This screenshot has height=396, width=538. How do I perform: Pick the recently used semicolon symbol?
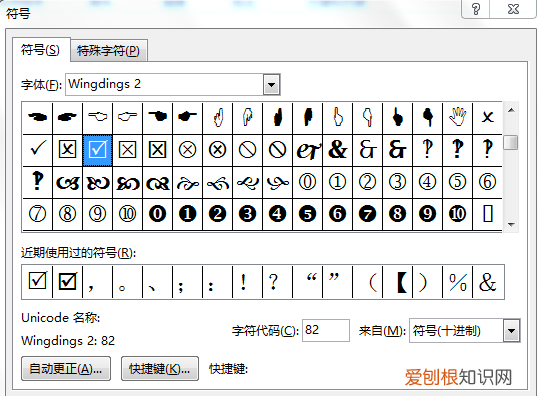pyautogui.click(x=187, y=282)
